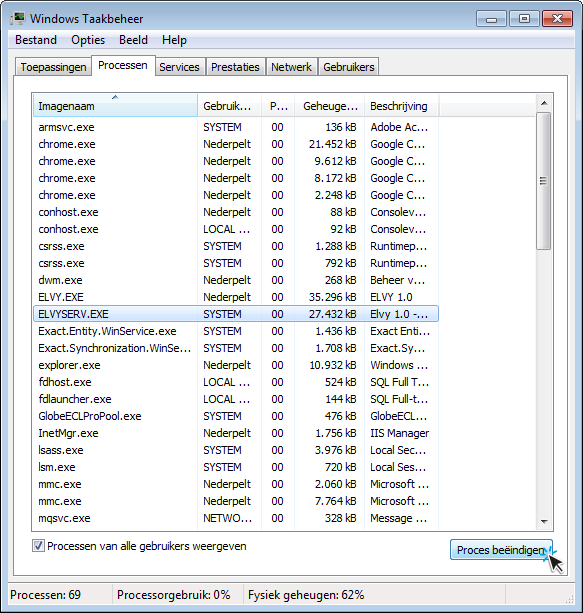Viewport: 583px width, 613px height.
Task: Select the GlobeECLProPool.exe process
Action: tap(236, 416)
